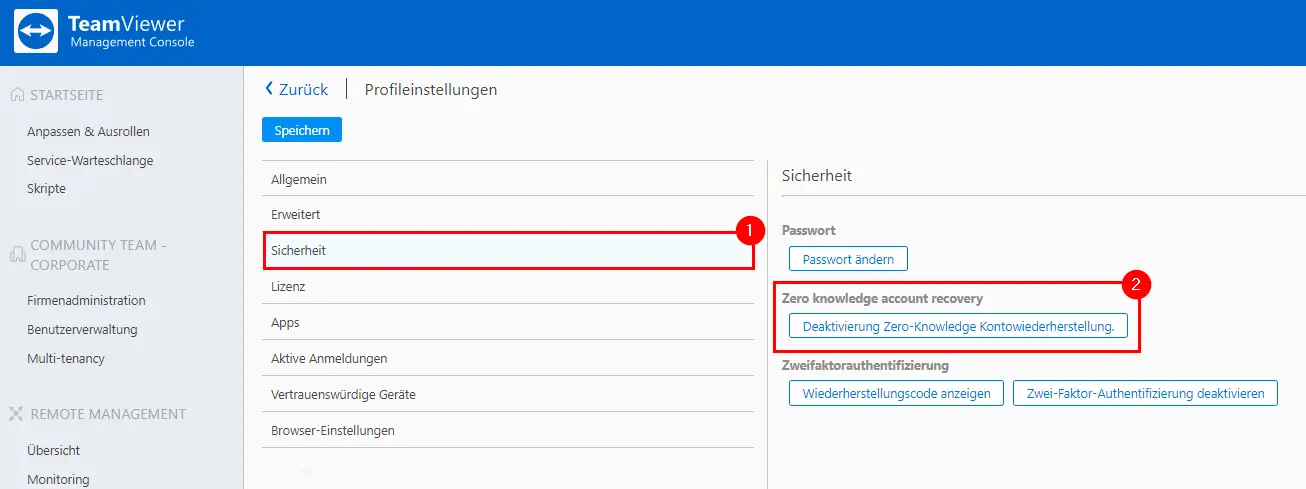Open Übersicht under Remote Management
Image resolution: width=1306 pixels, height=489 pixels.
54,450
